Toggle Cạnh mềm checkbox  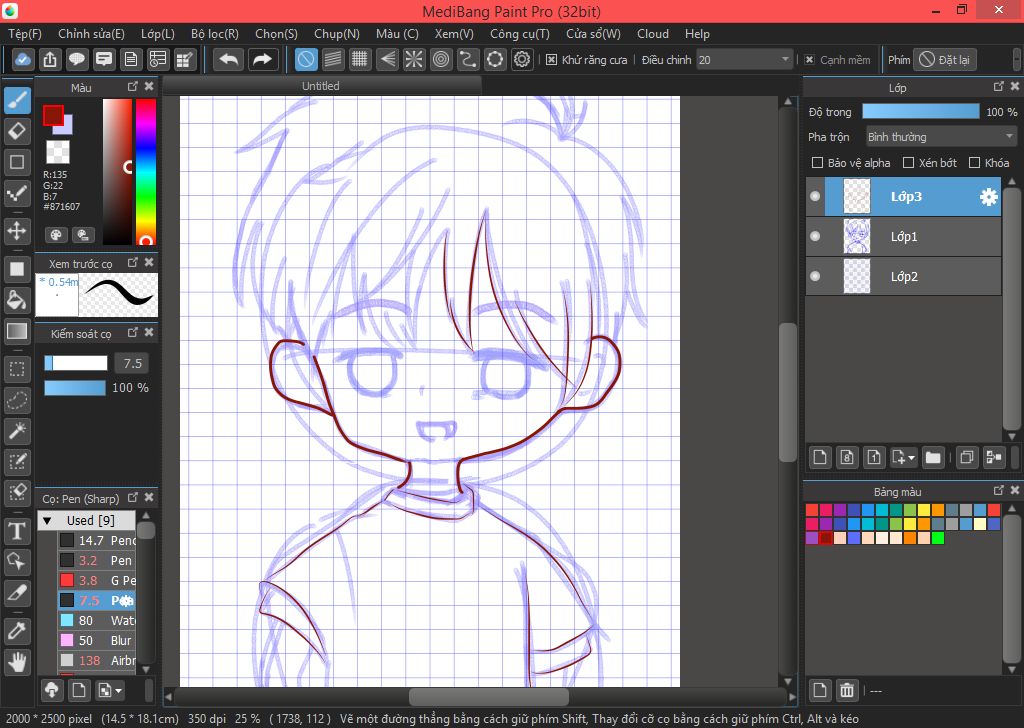point(809,59)
